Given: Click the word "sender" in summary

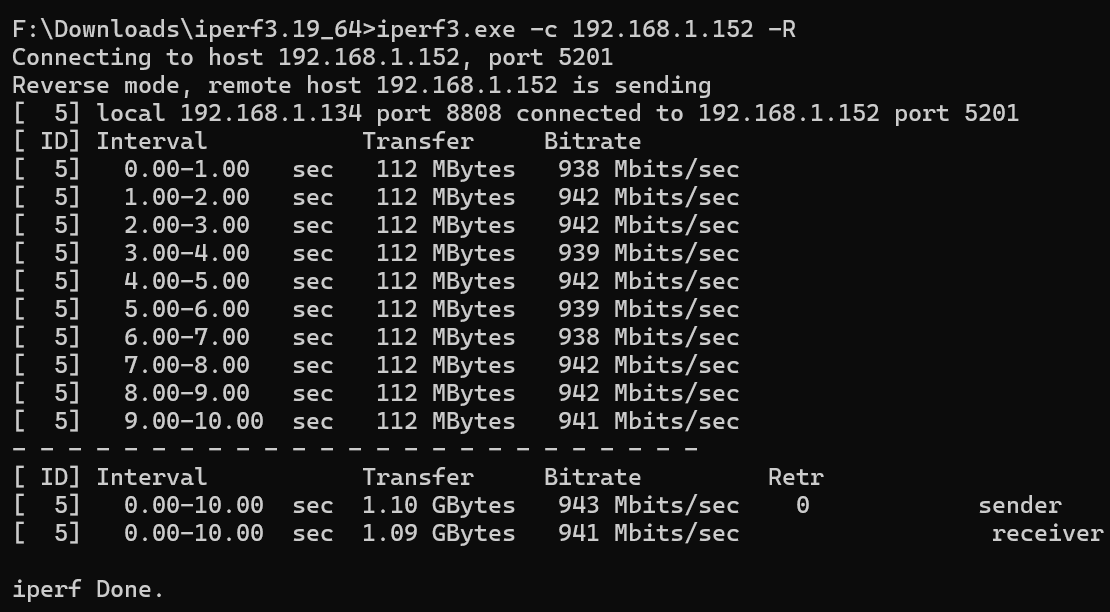Looking at the screenshot, I should pos(1019,505).
